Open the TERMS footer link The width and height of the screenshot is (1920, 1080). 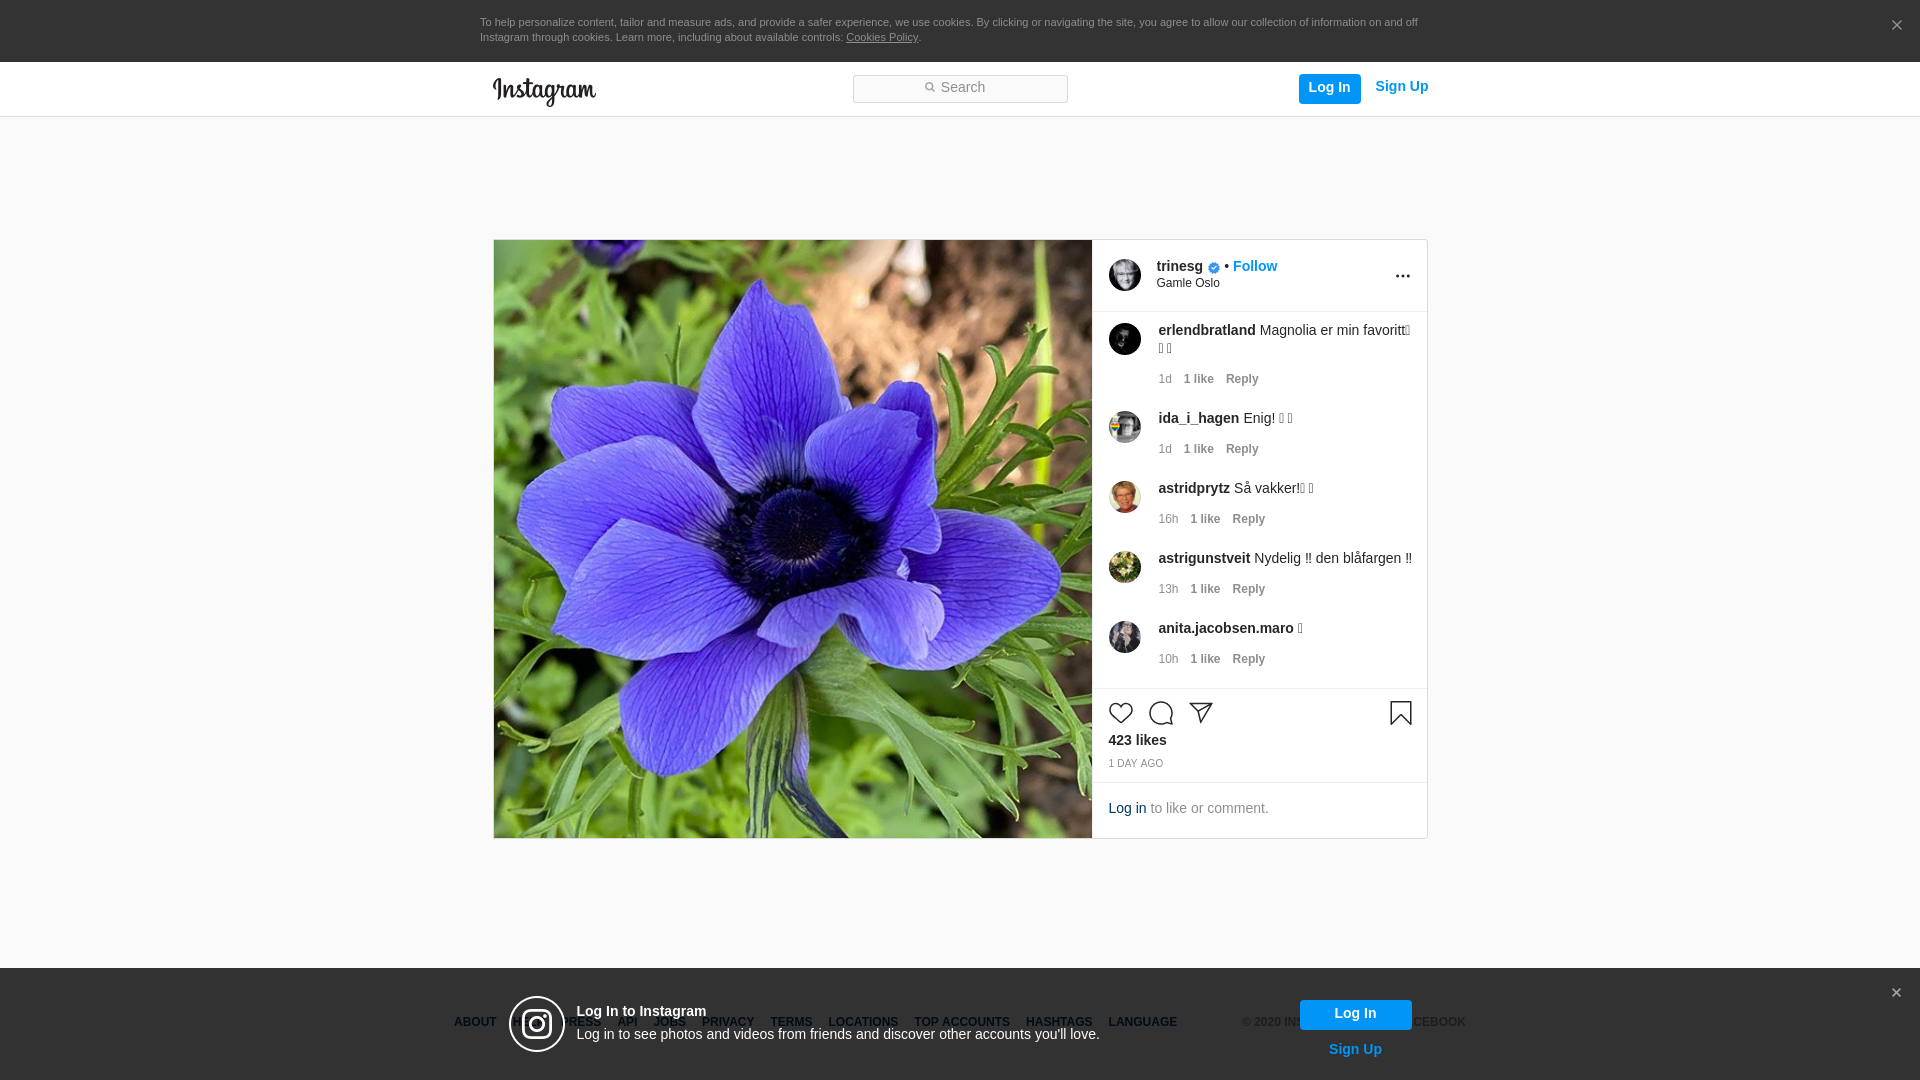pyautogui.click(x=791, y=1022)
